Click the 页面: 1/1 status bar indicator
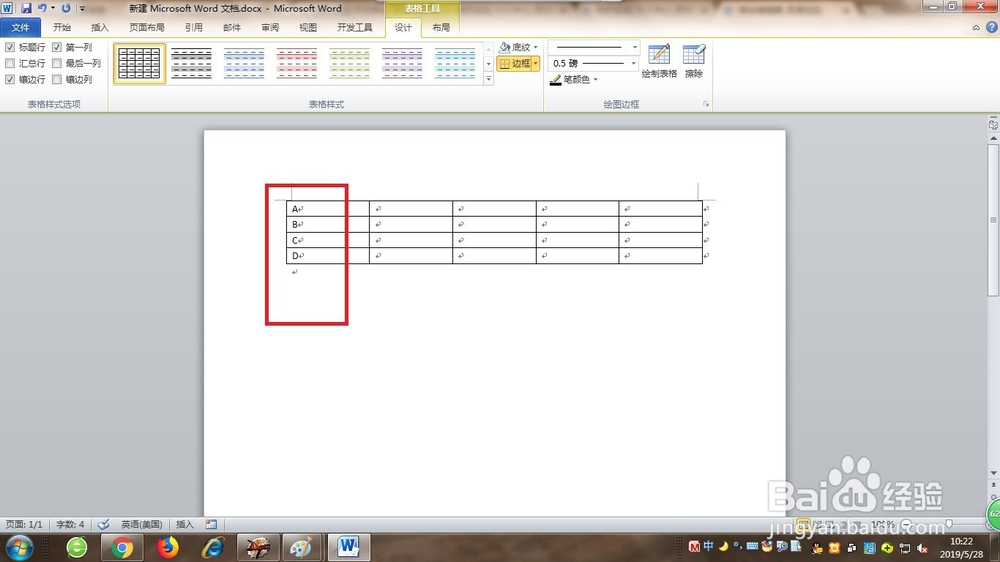Screen dimensions: 1000x562 (24, 524)
